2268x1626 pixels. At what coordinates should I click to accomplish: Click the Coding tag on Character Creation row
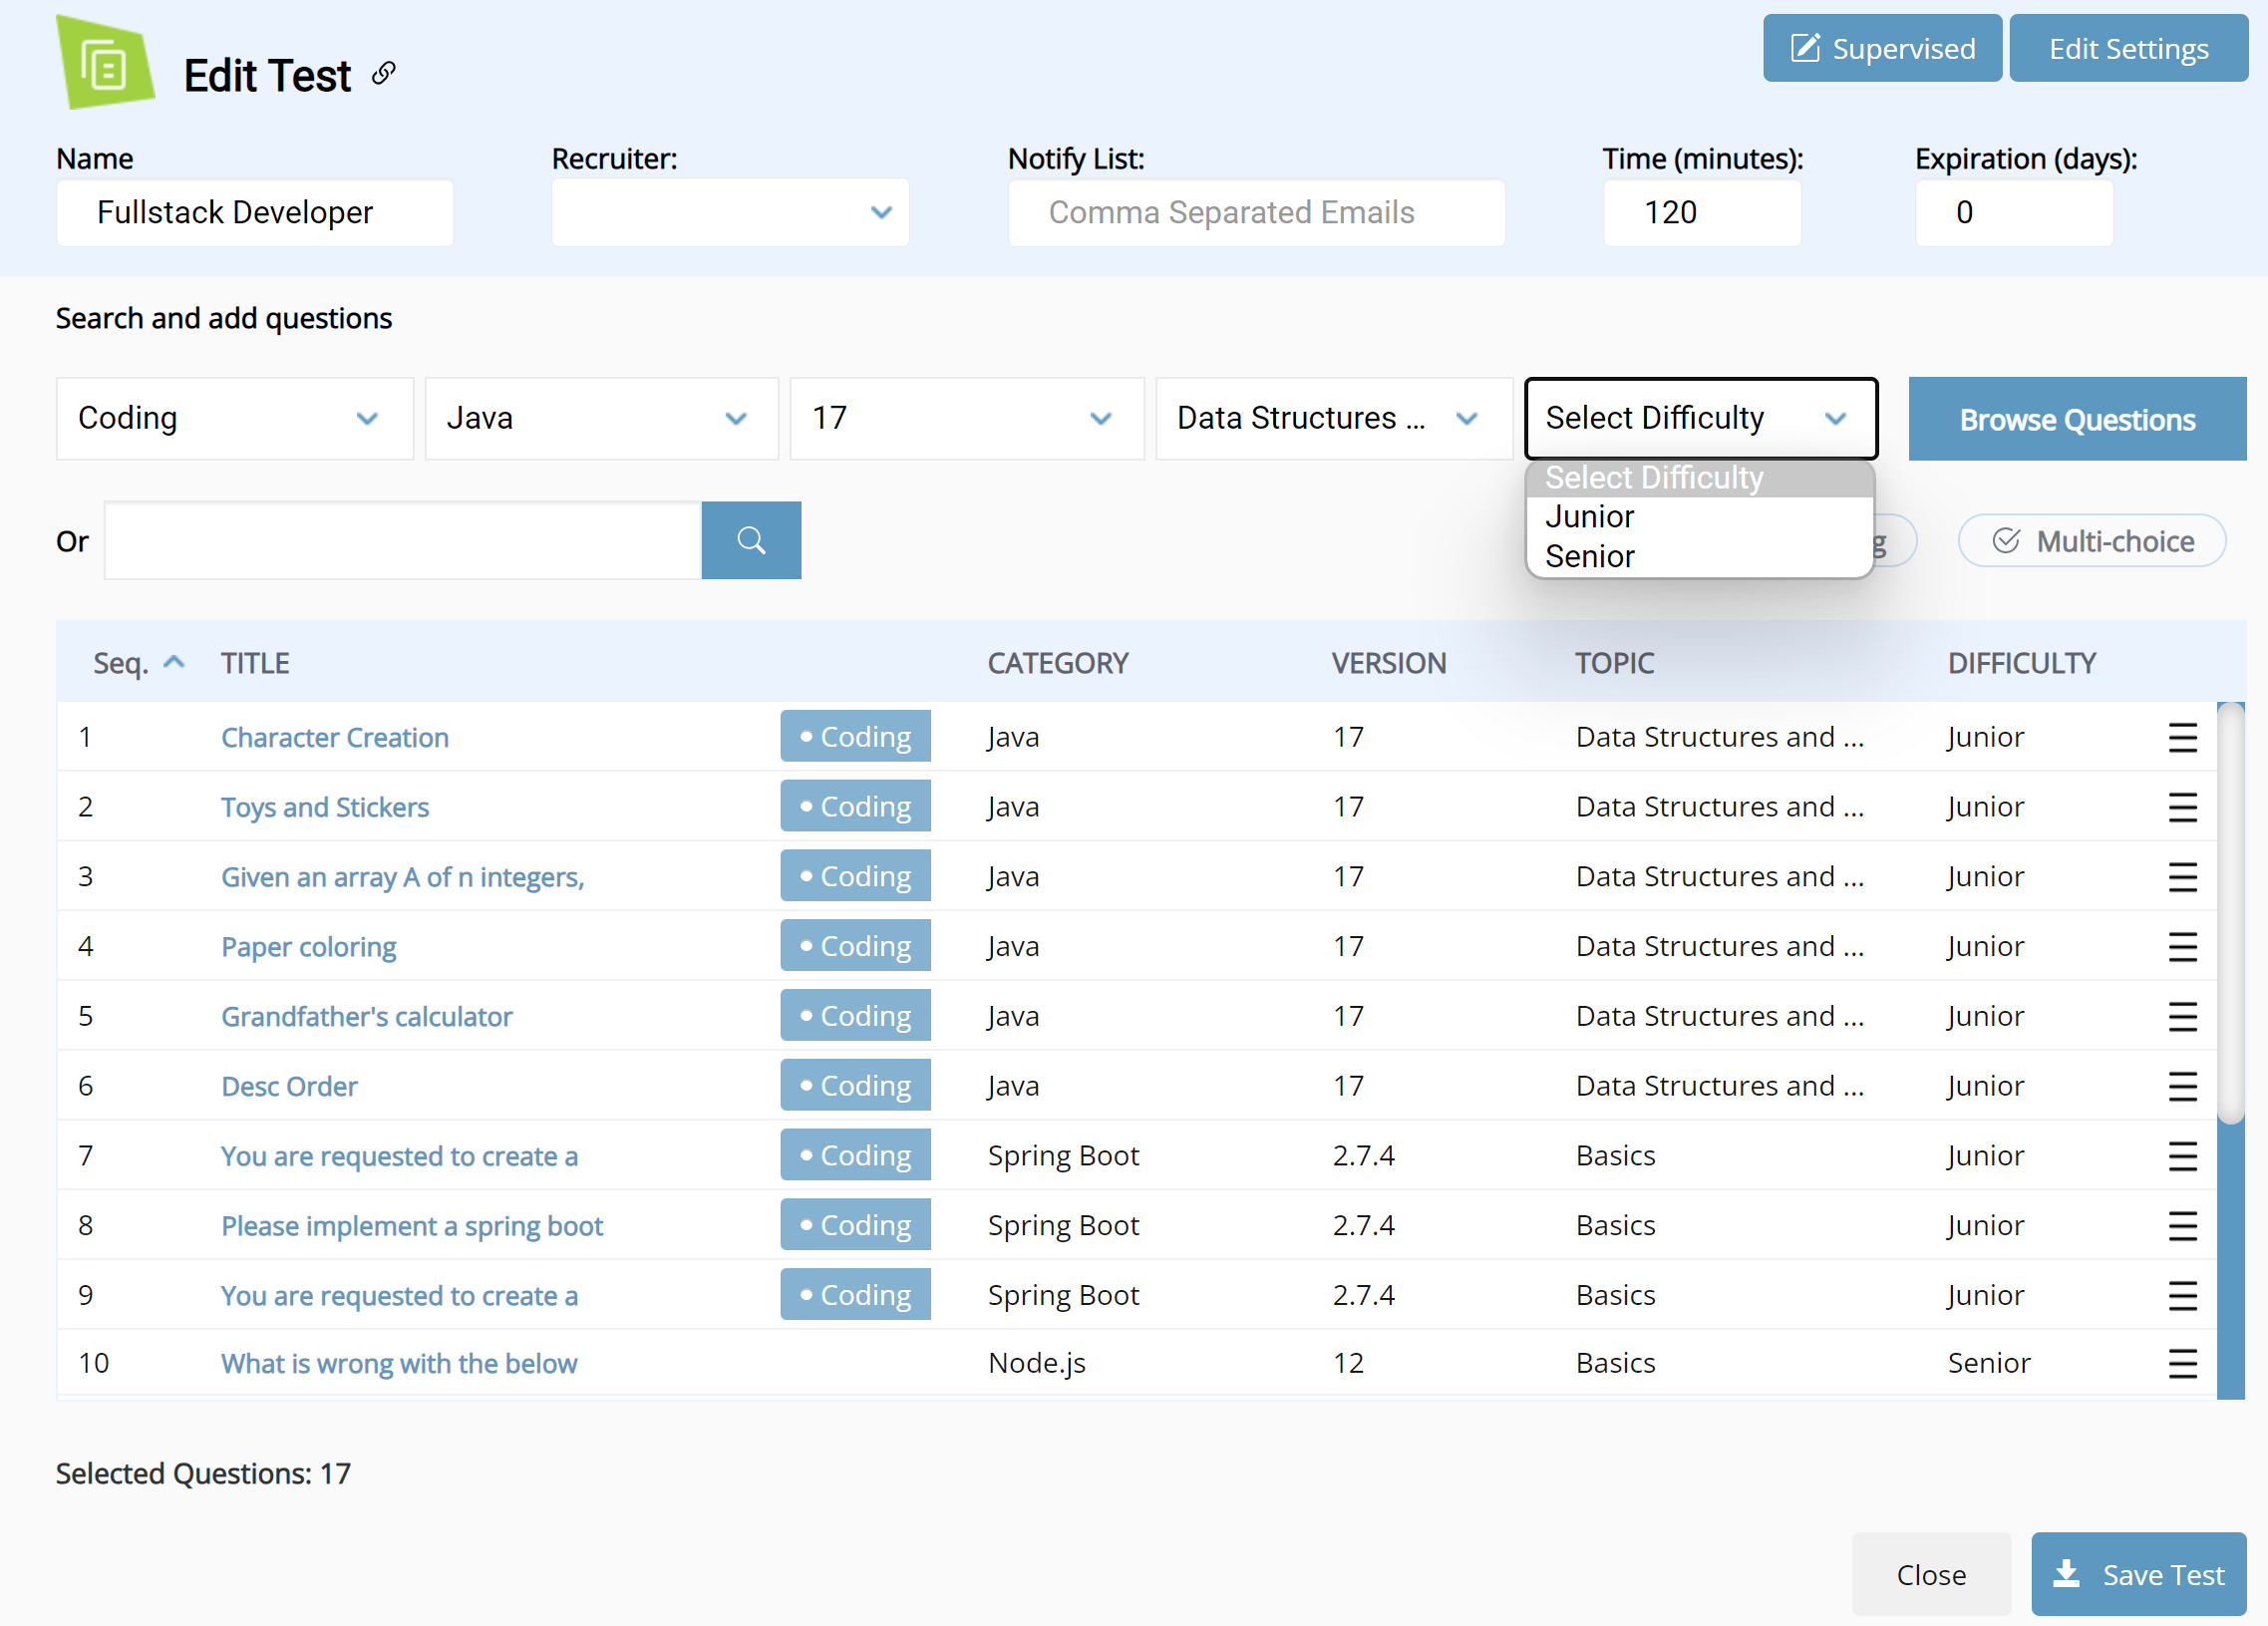(x=855, y=737)
